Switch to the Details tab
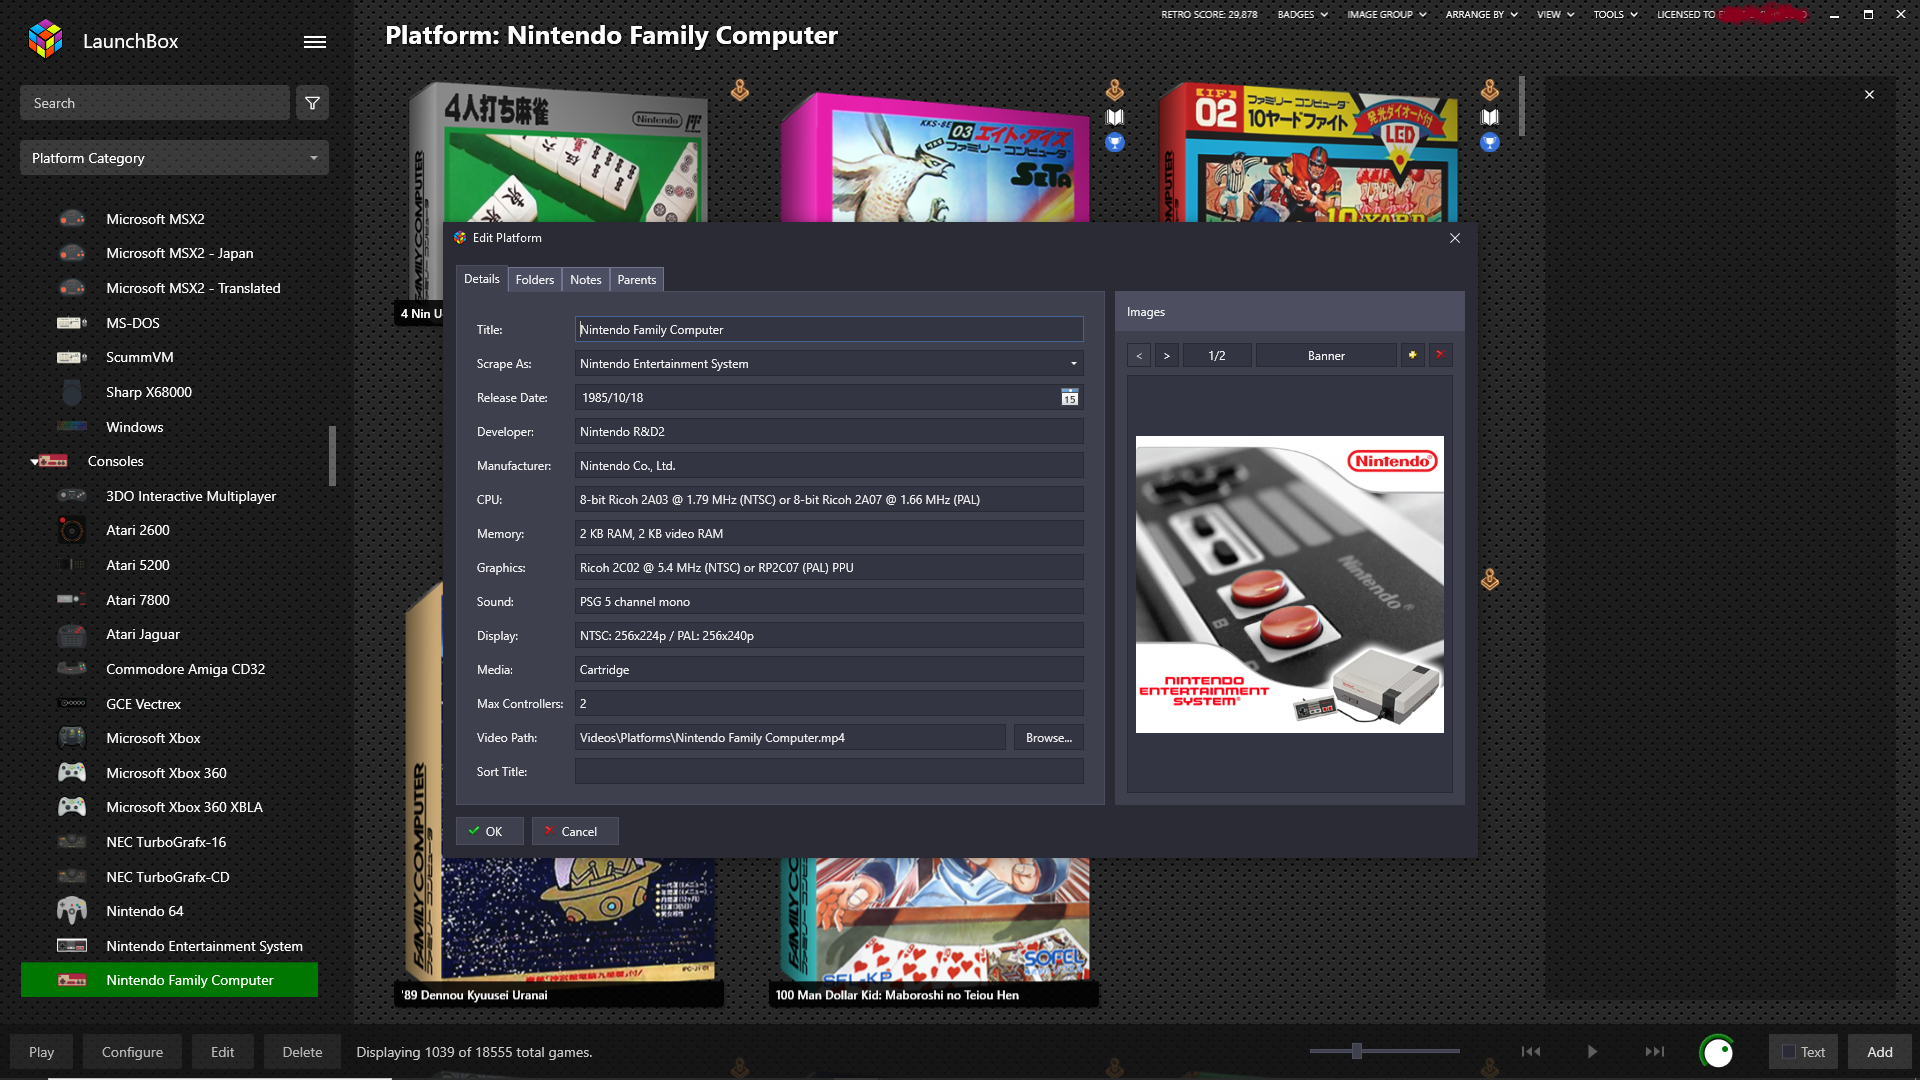This screenshot has height=1080, width=1920. point(482,279)
